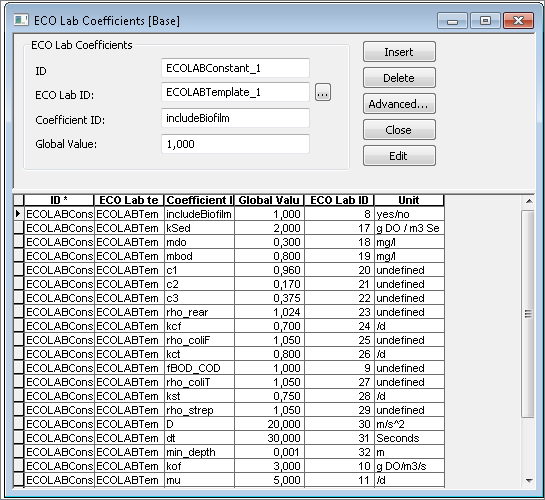Click the m/s^2 unit cell
This screenshot has width=545, height=500.
point(409,424)
